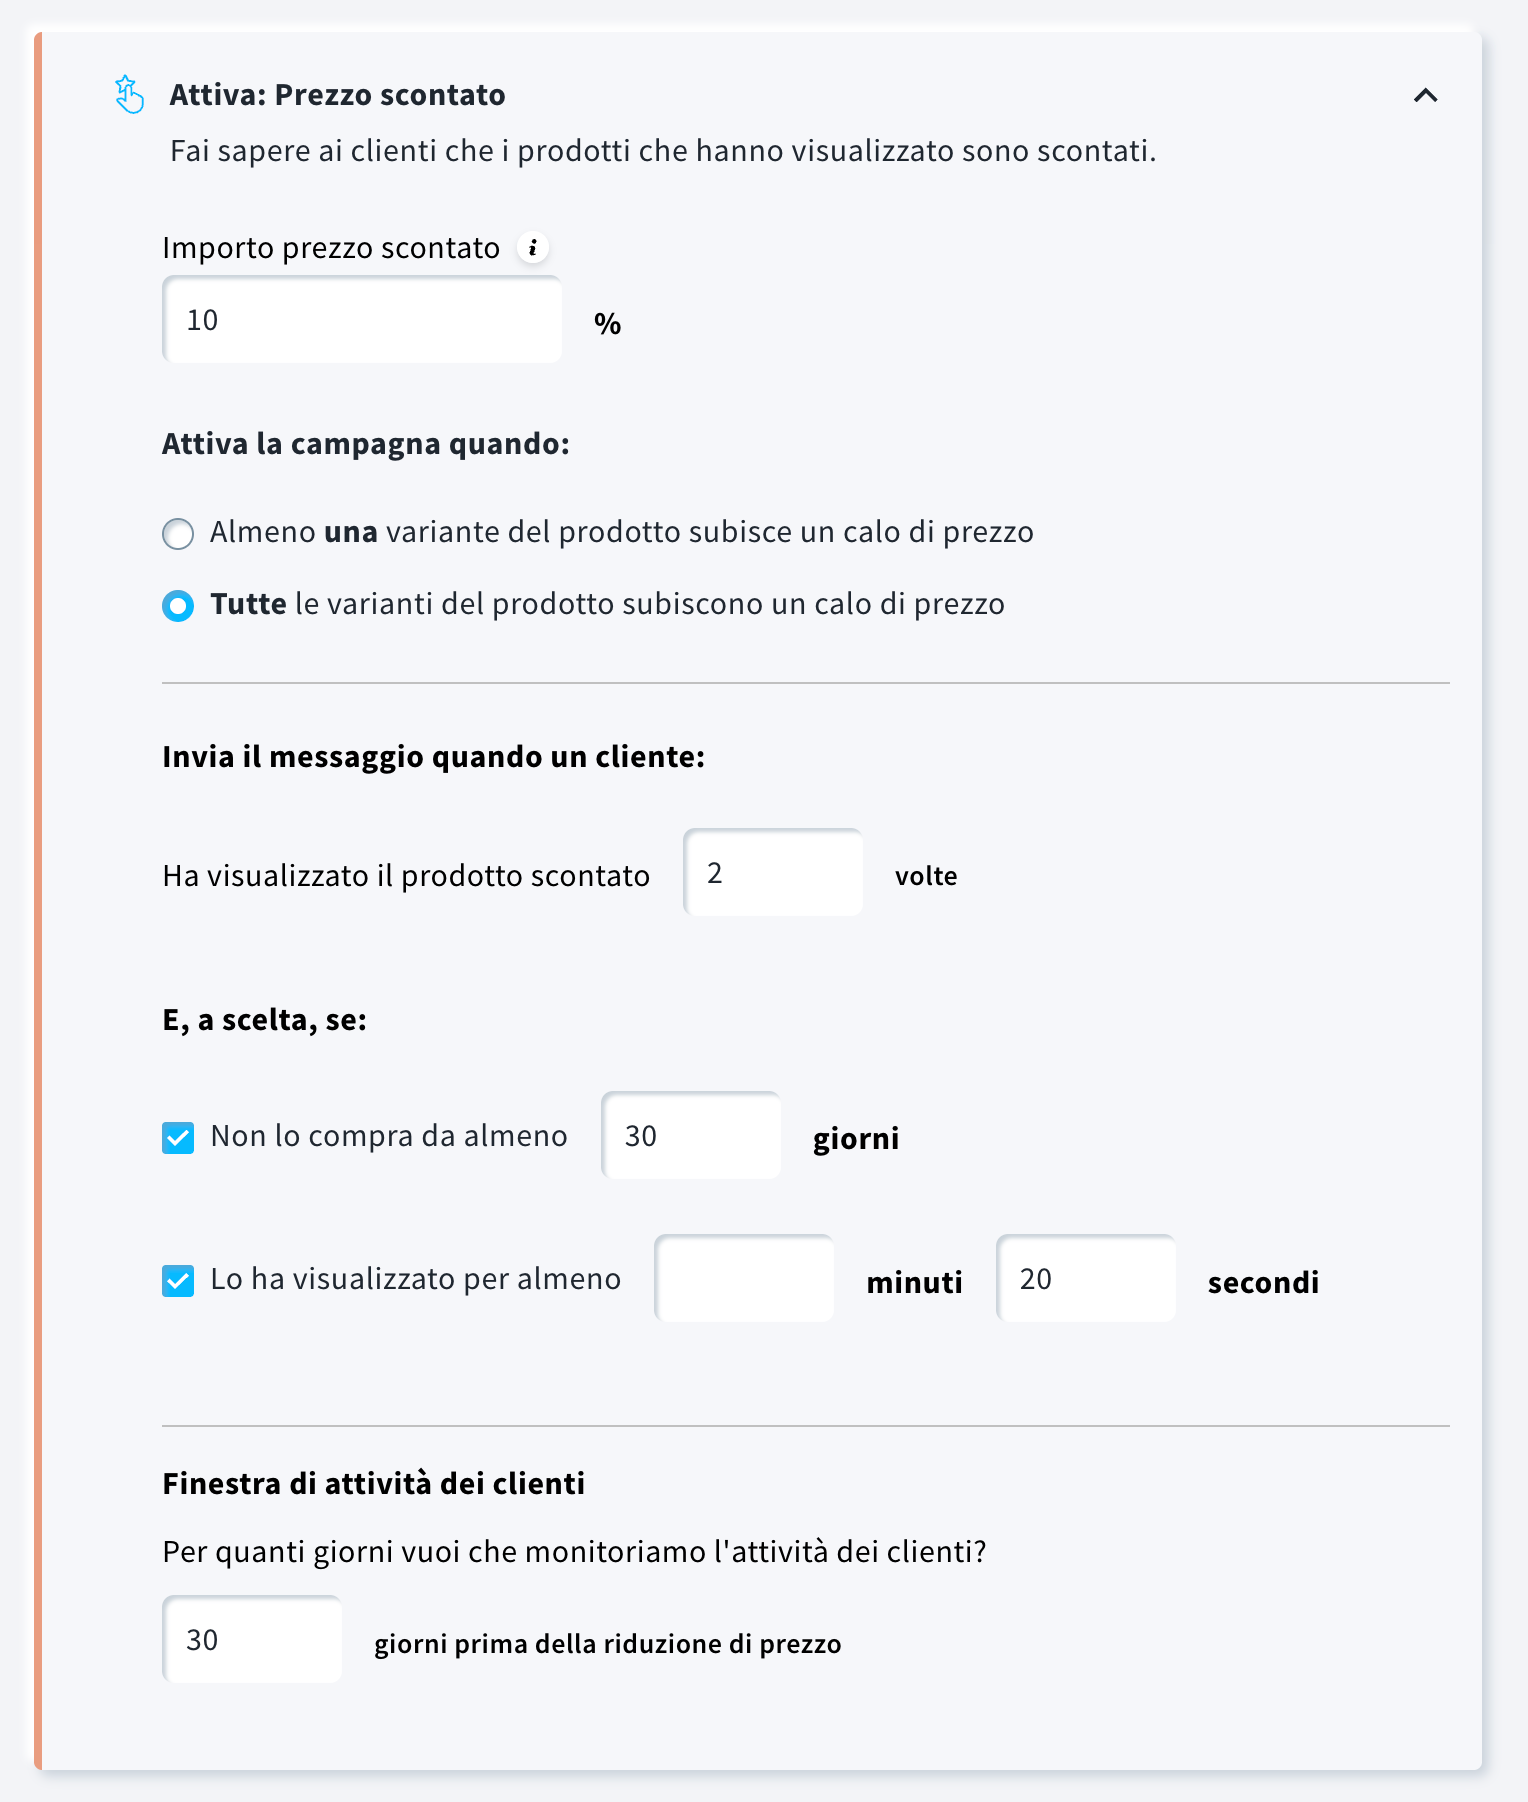The width and height of the screenshot is (1528, 1802).
Task: Click the "Attiva la campagna quando" label
Action: (x=366, y=444)
